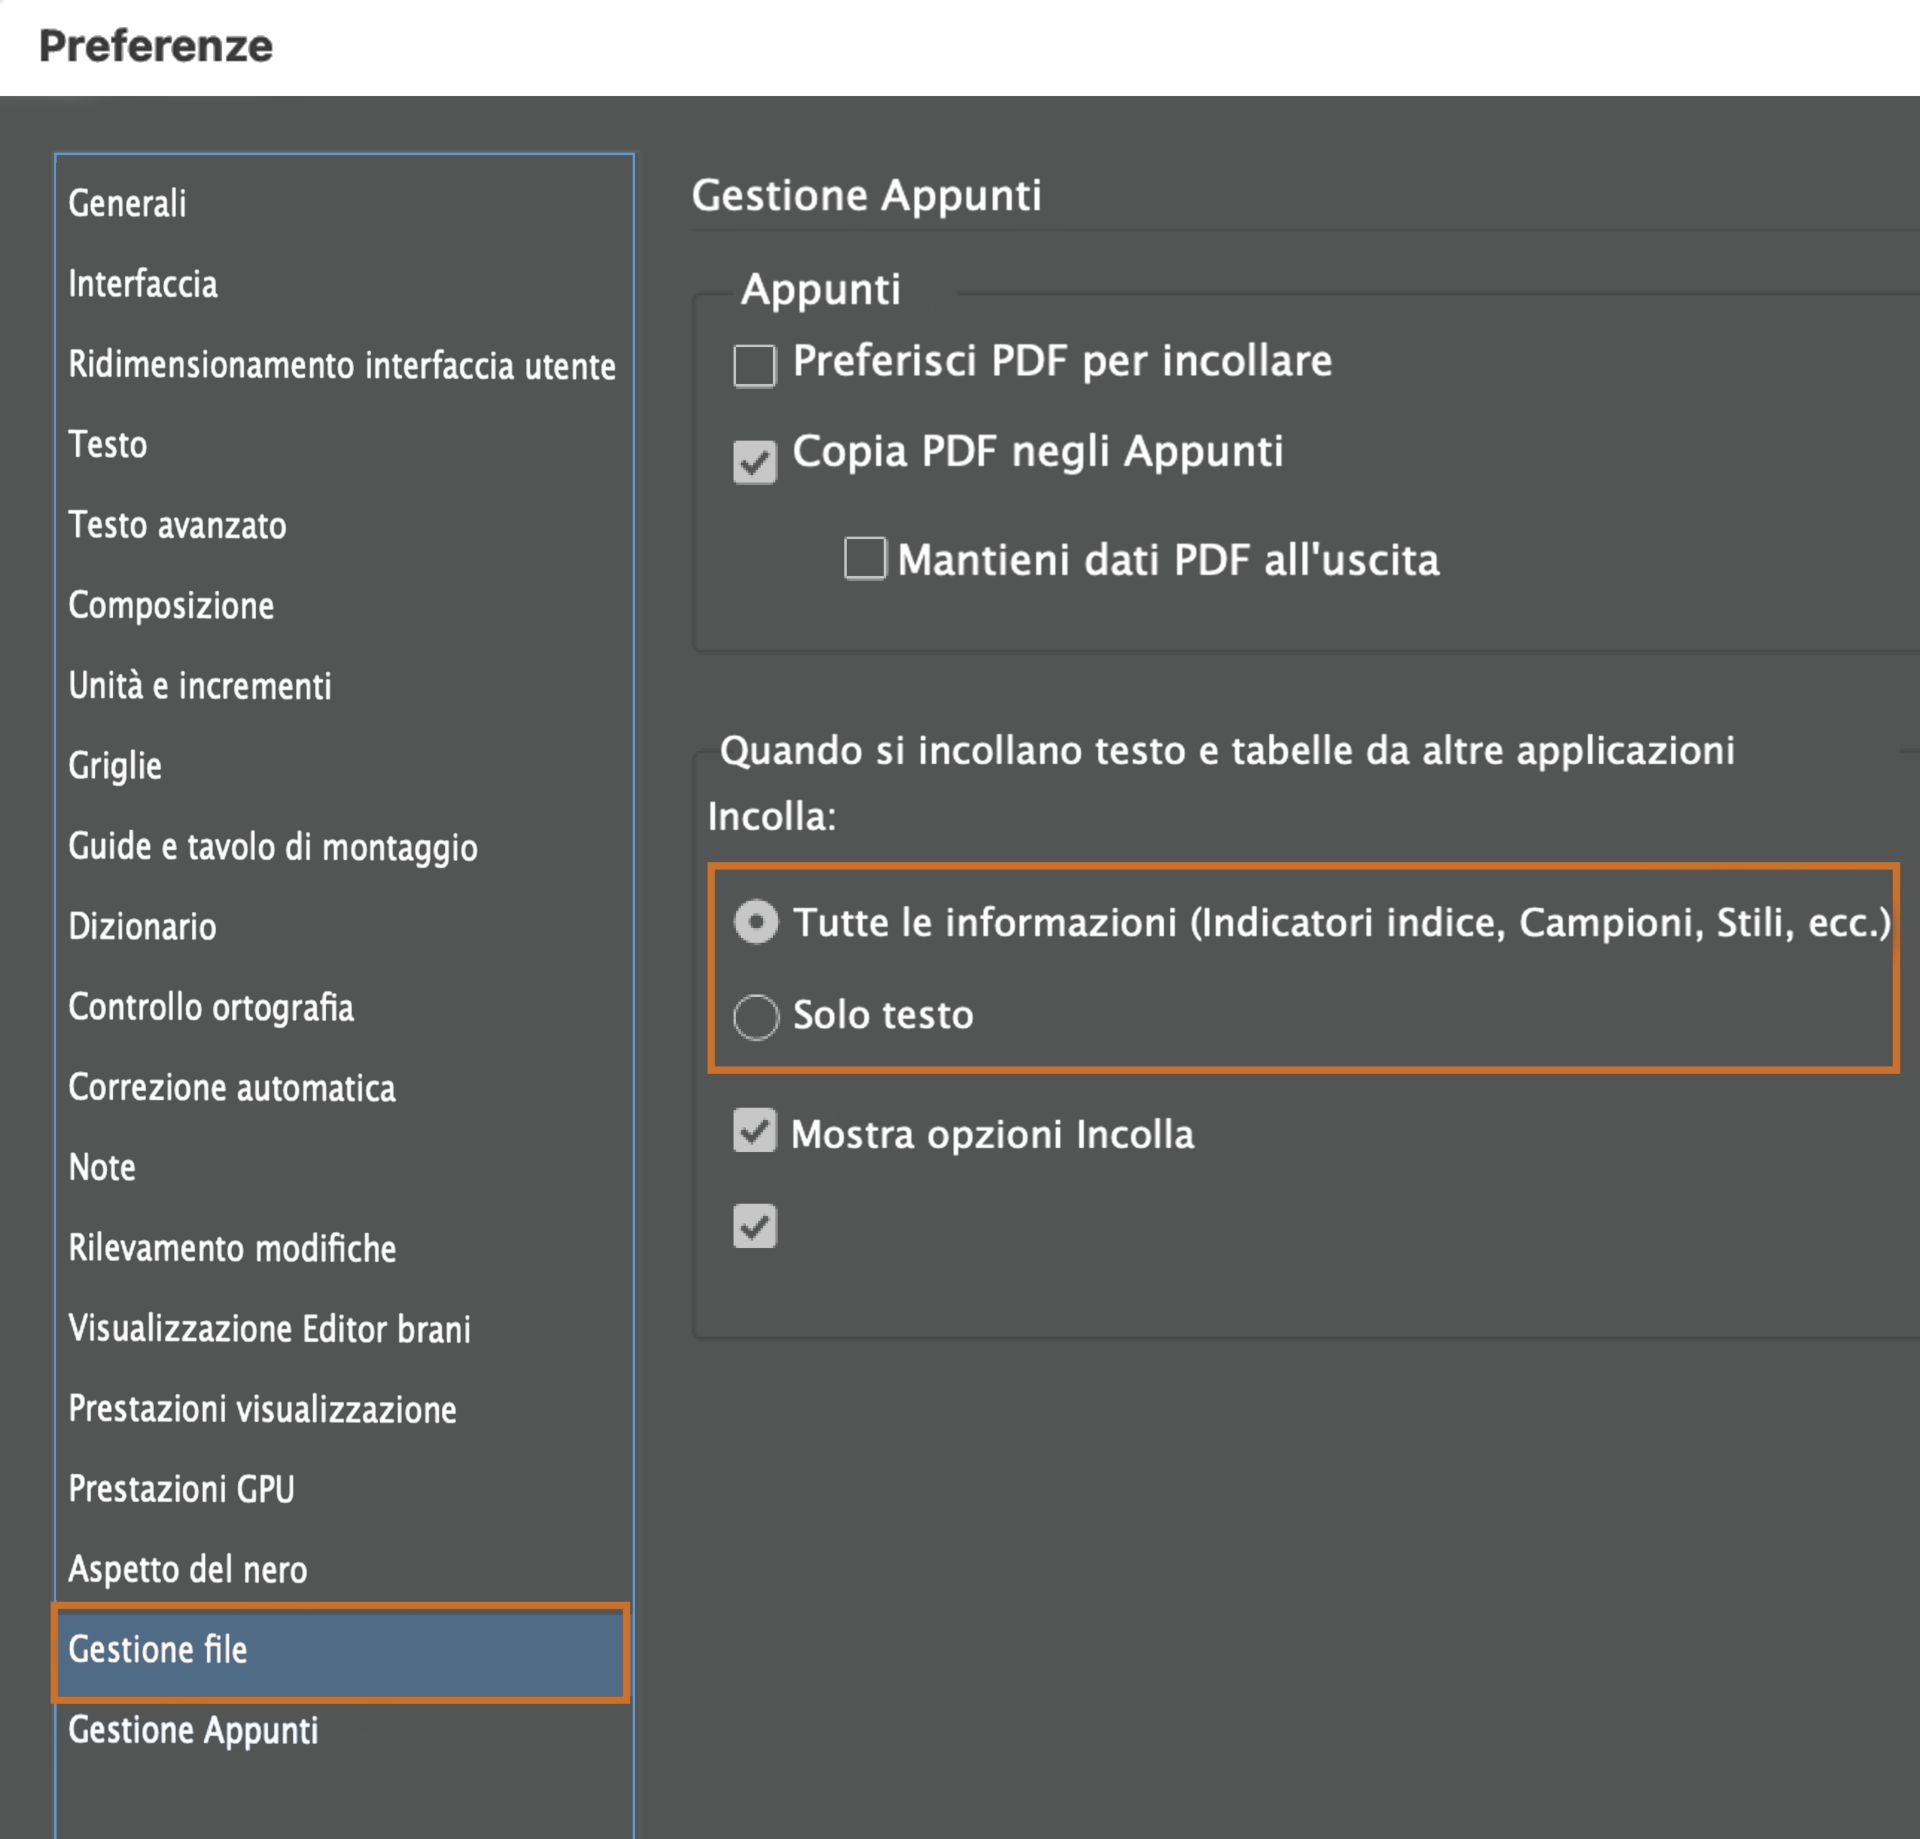Go to Prestazioni GPU settings

pyautogui.click(x=181, y=1489)
